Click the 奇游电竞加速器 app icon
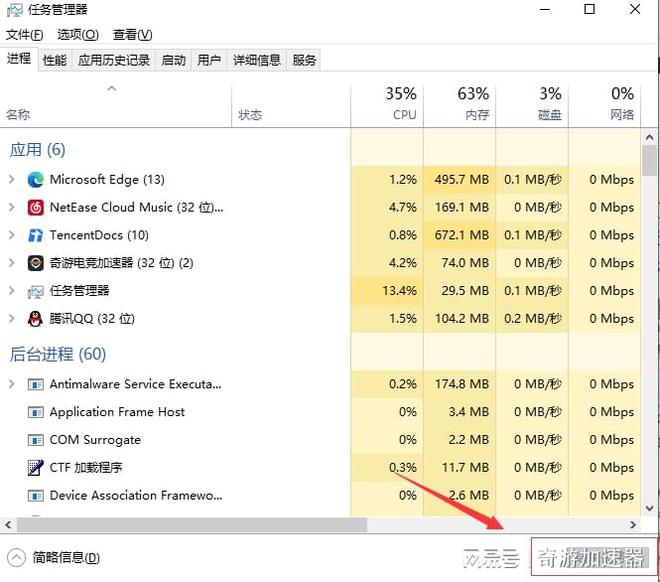660x582 pixels. (35, 263)
